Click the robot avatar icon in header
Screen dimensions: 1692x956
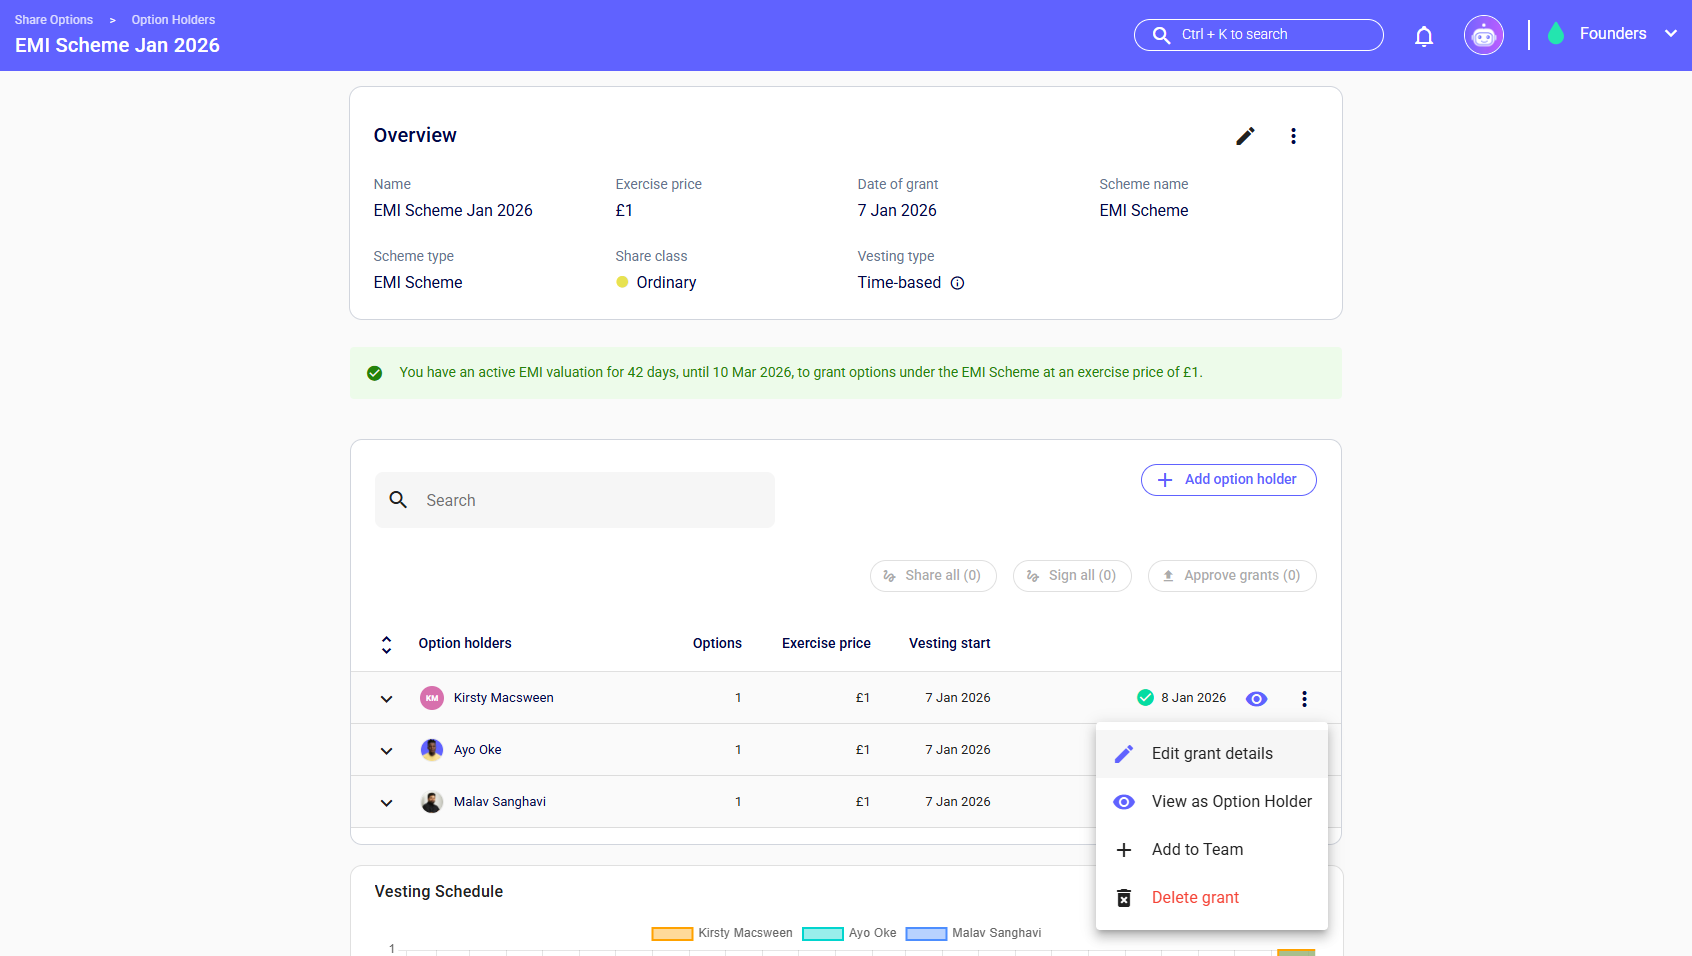coord(1483,36)
